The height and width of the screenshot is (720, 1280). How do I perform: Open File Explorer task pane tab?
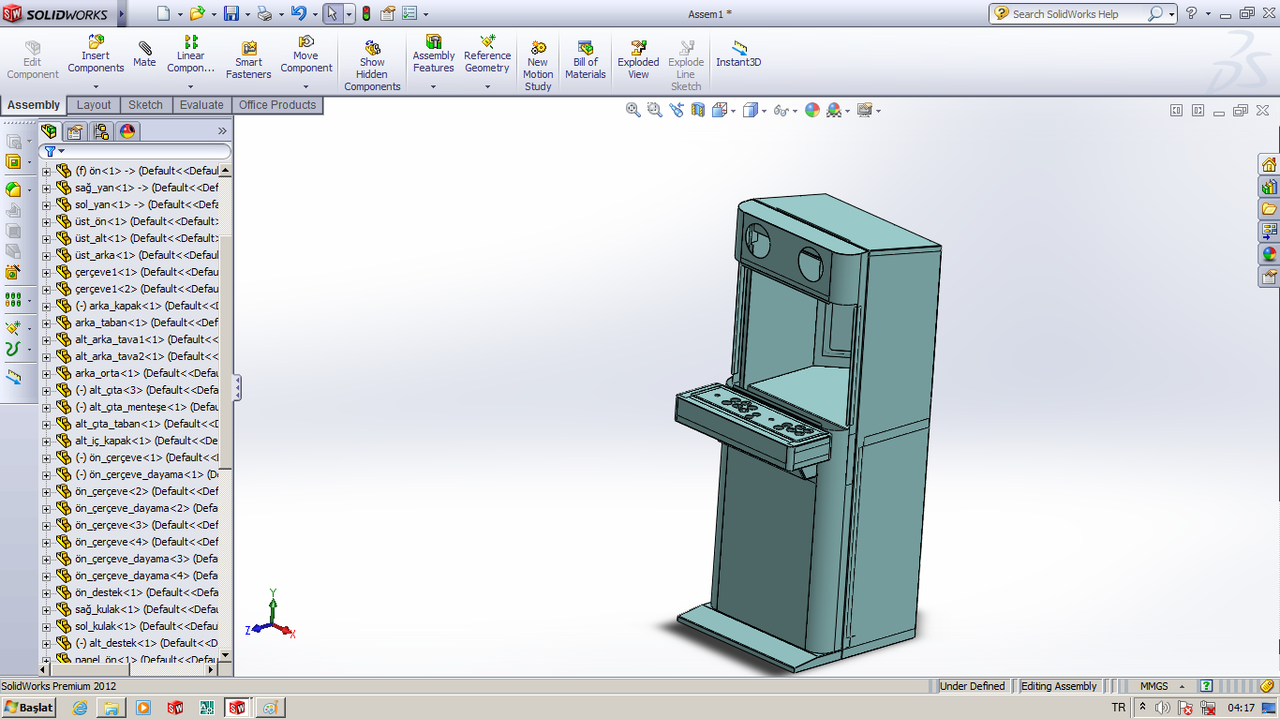click(x=1269, y=209)
